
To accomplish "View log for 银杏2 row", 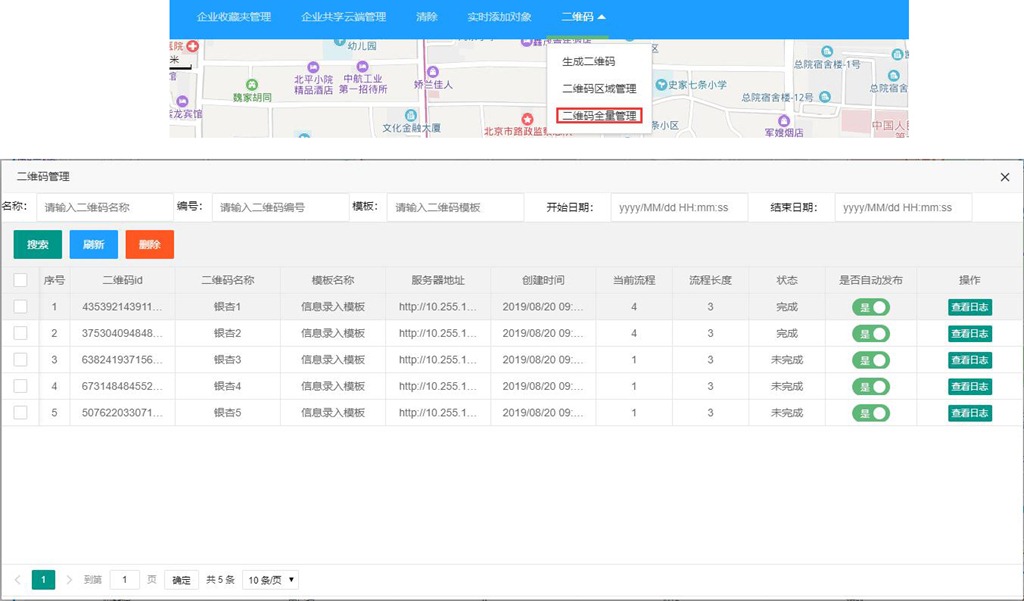I will coord(969,334).
